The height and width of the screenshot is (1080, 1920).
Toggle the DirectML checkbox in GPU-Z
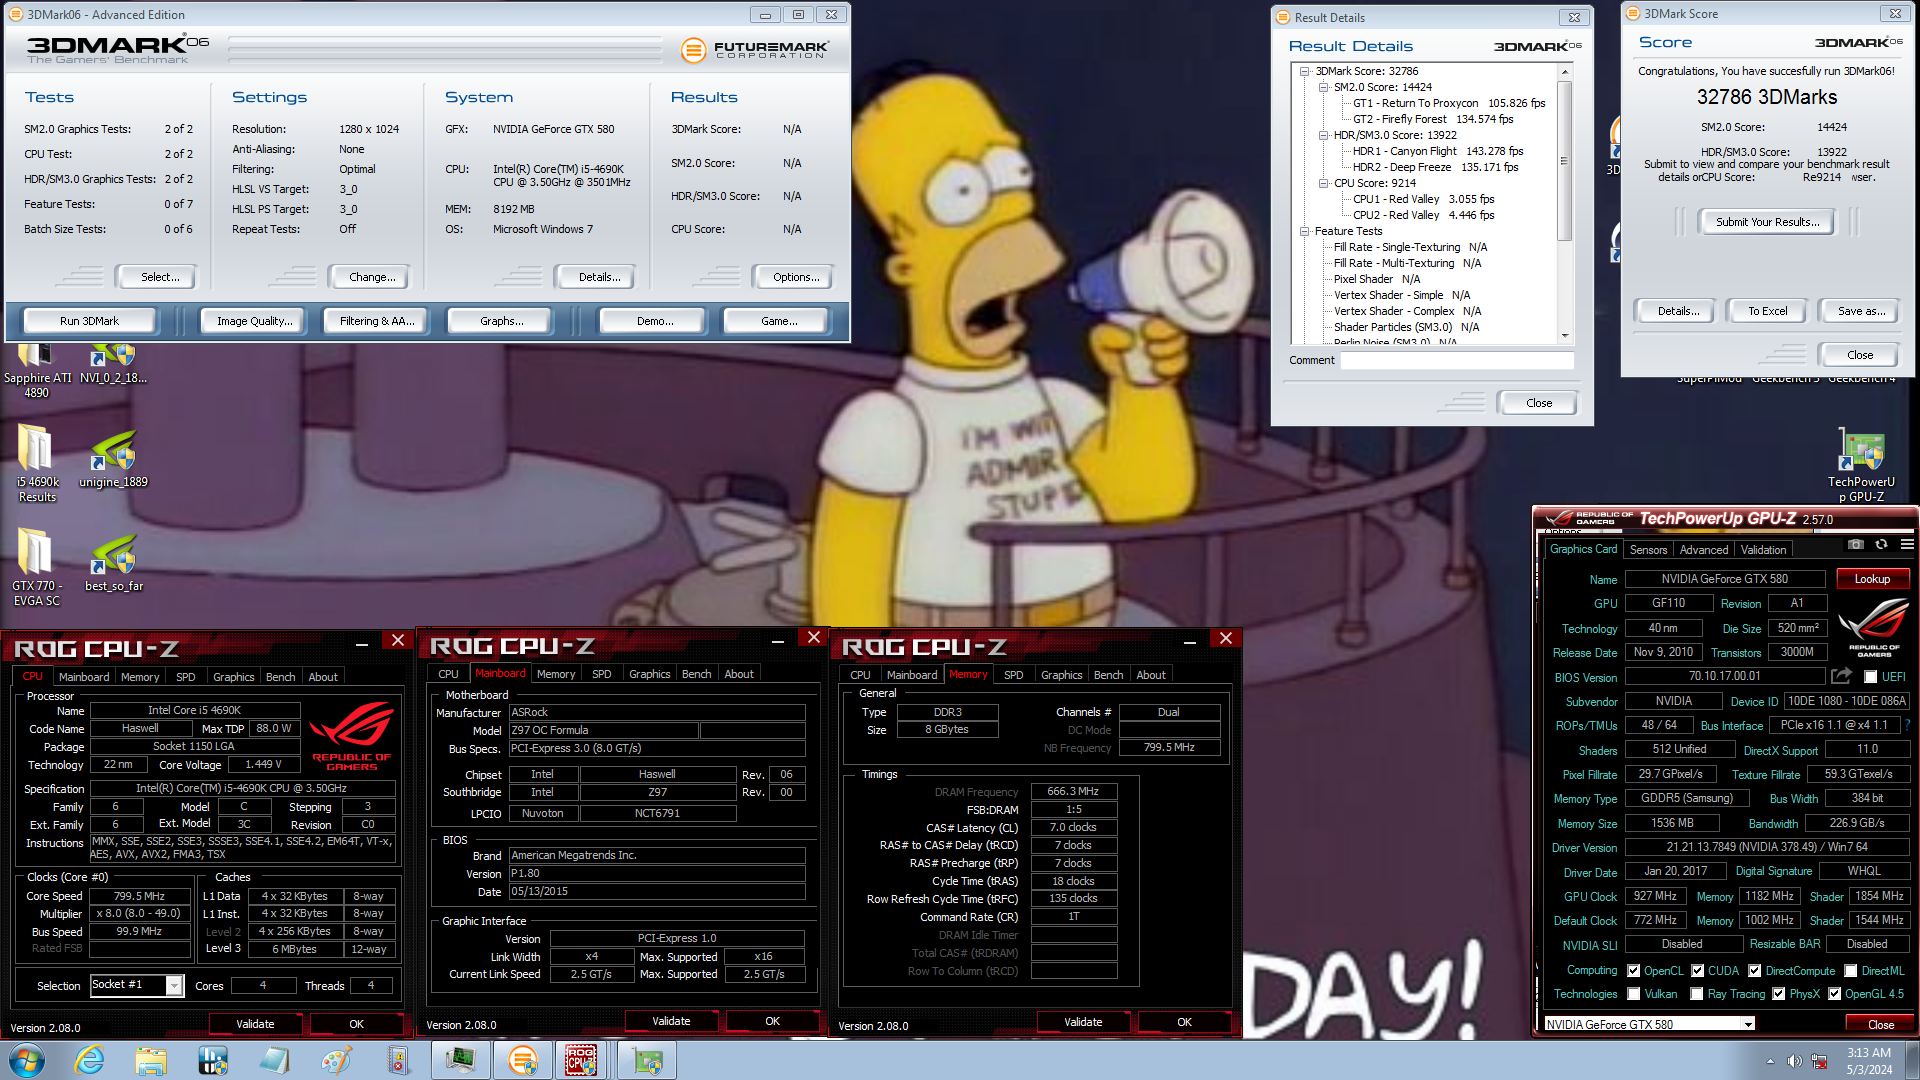click(1851, 970)
